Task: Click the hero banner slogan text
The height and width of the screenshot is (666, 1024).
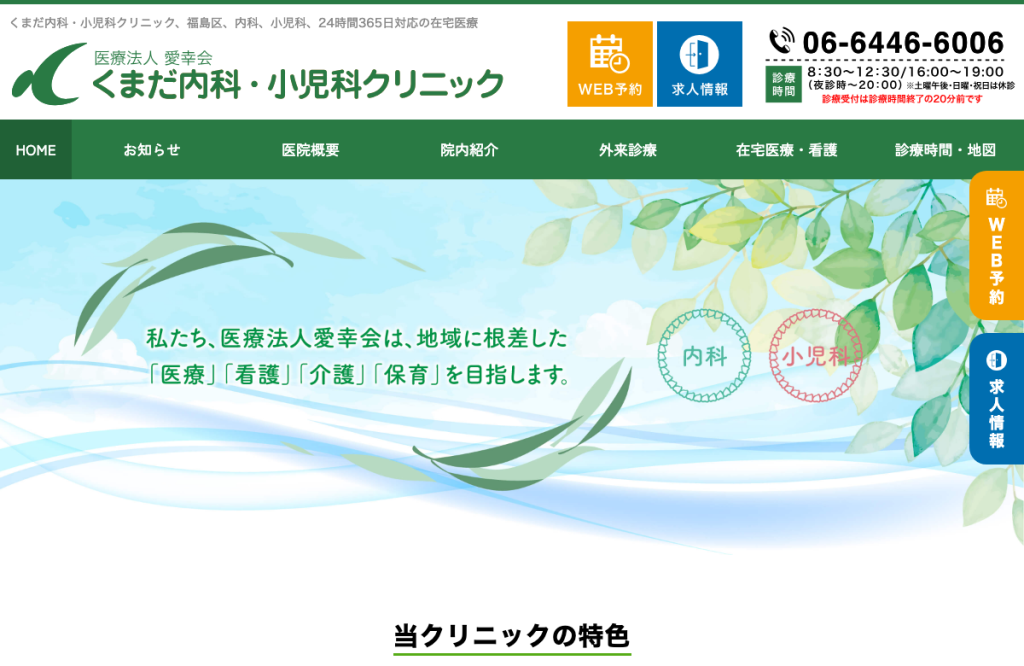Action: point(358,357)
